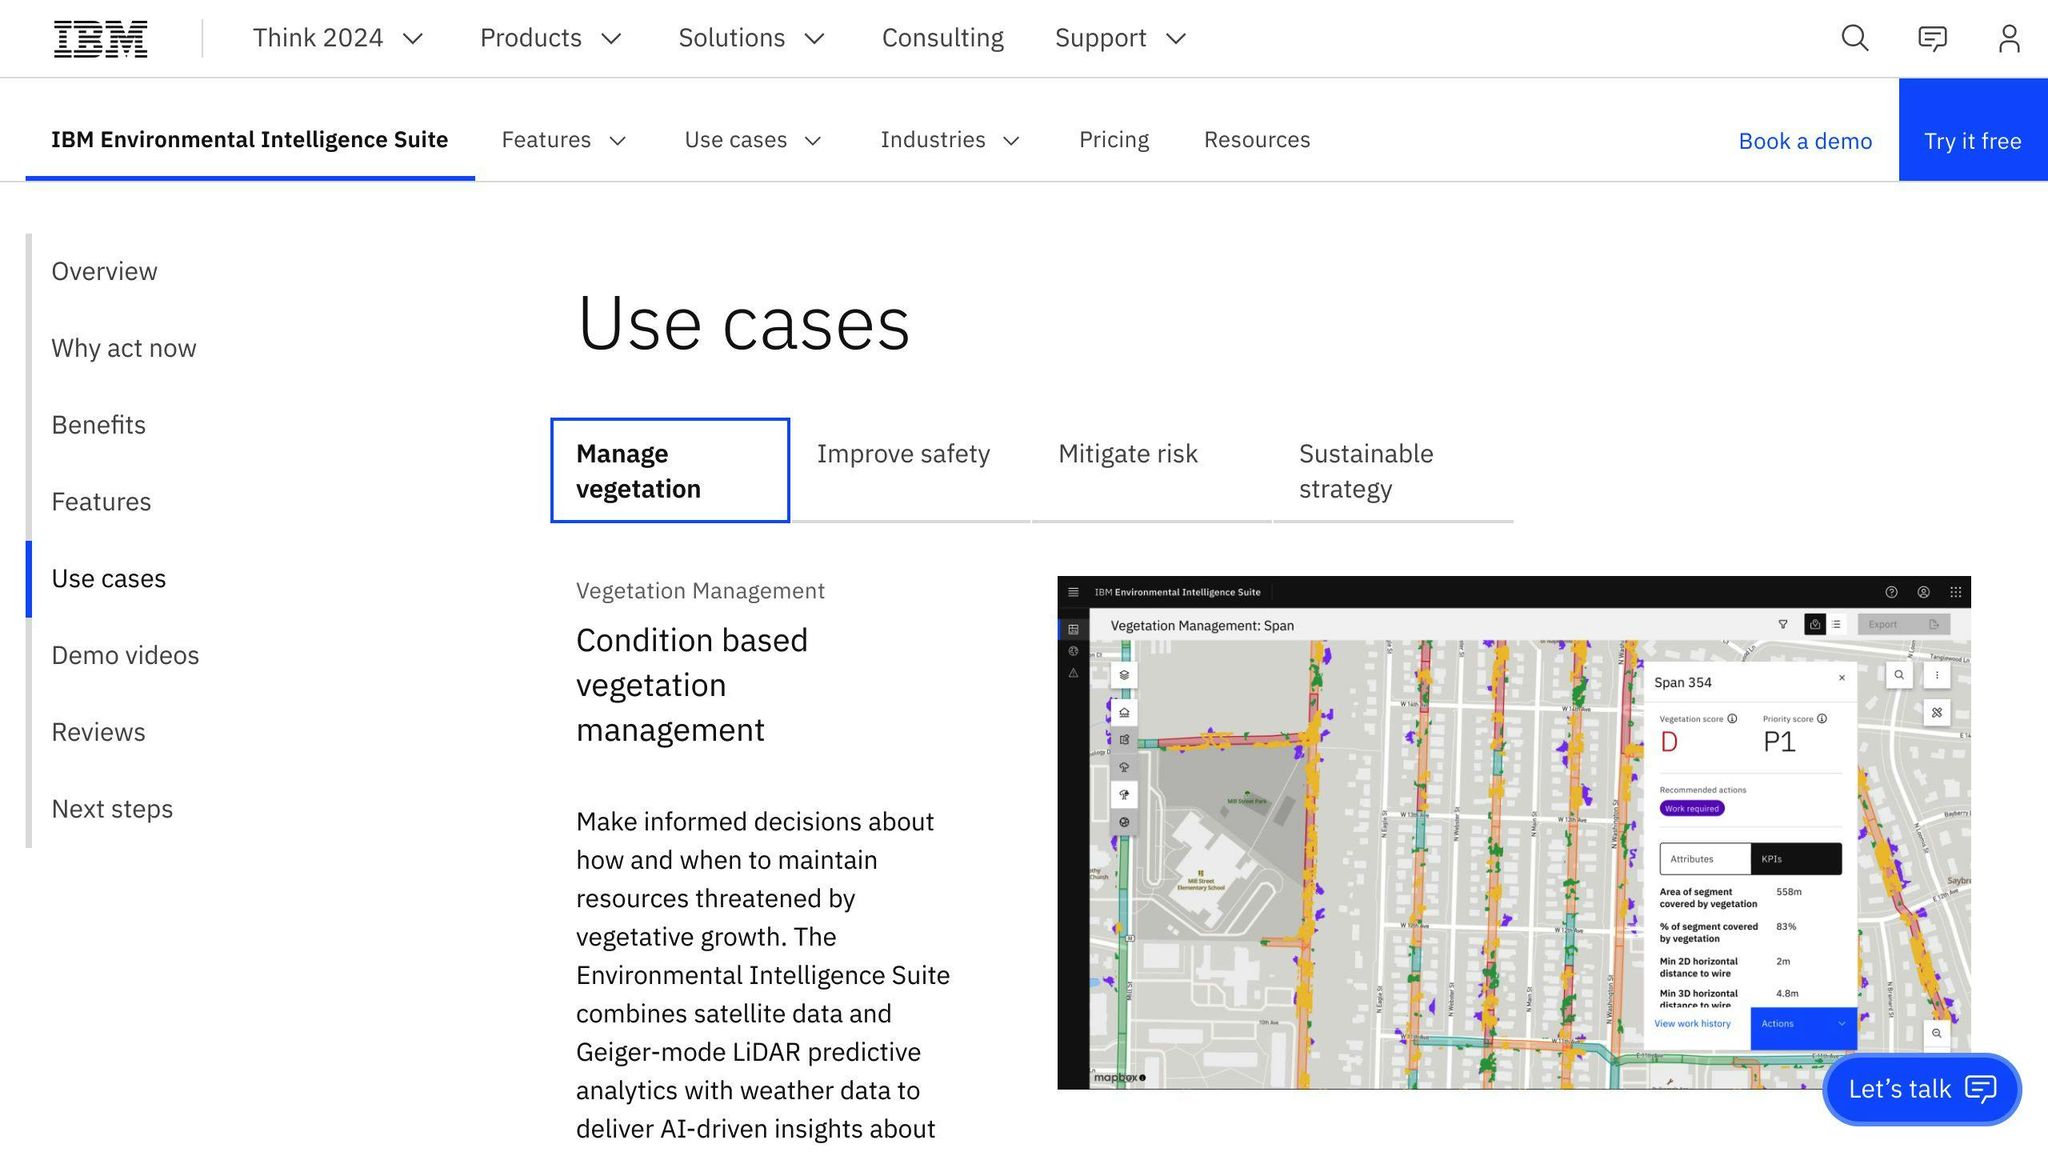
Task: Open the chat icon in top header
Action: point(1932,39)
